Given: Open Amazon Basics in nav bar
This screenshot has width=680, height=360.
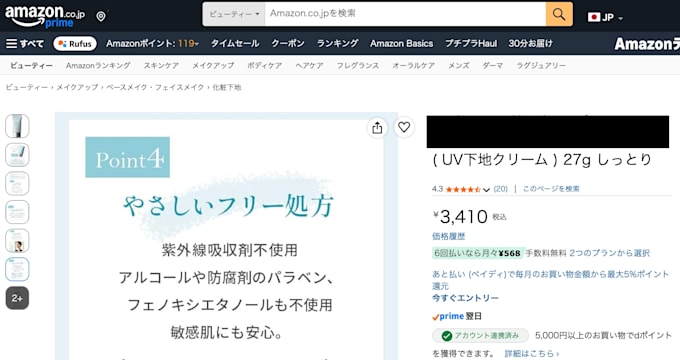Looking at the screenshot, I should tap(402, 43).
